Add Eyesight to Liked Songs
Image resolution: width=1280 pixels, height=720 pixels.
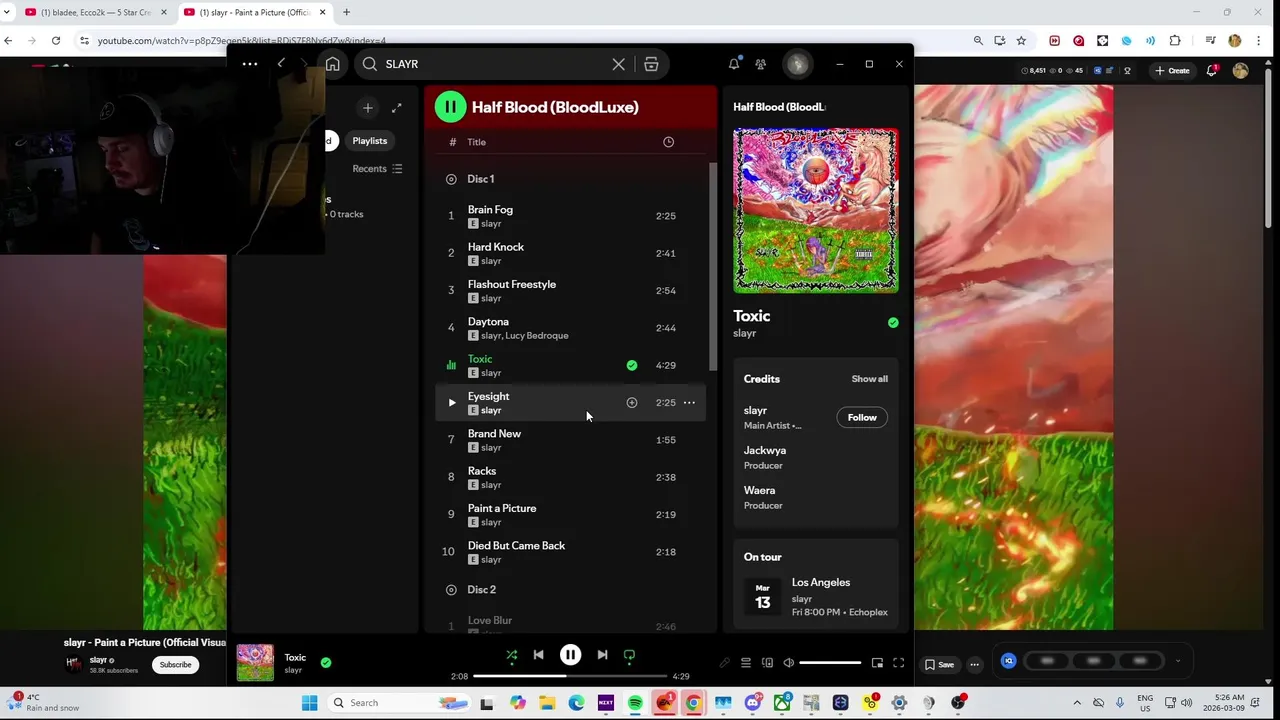(x=632, y=403)
